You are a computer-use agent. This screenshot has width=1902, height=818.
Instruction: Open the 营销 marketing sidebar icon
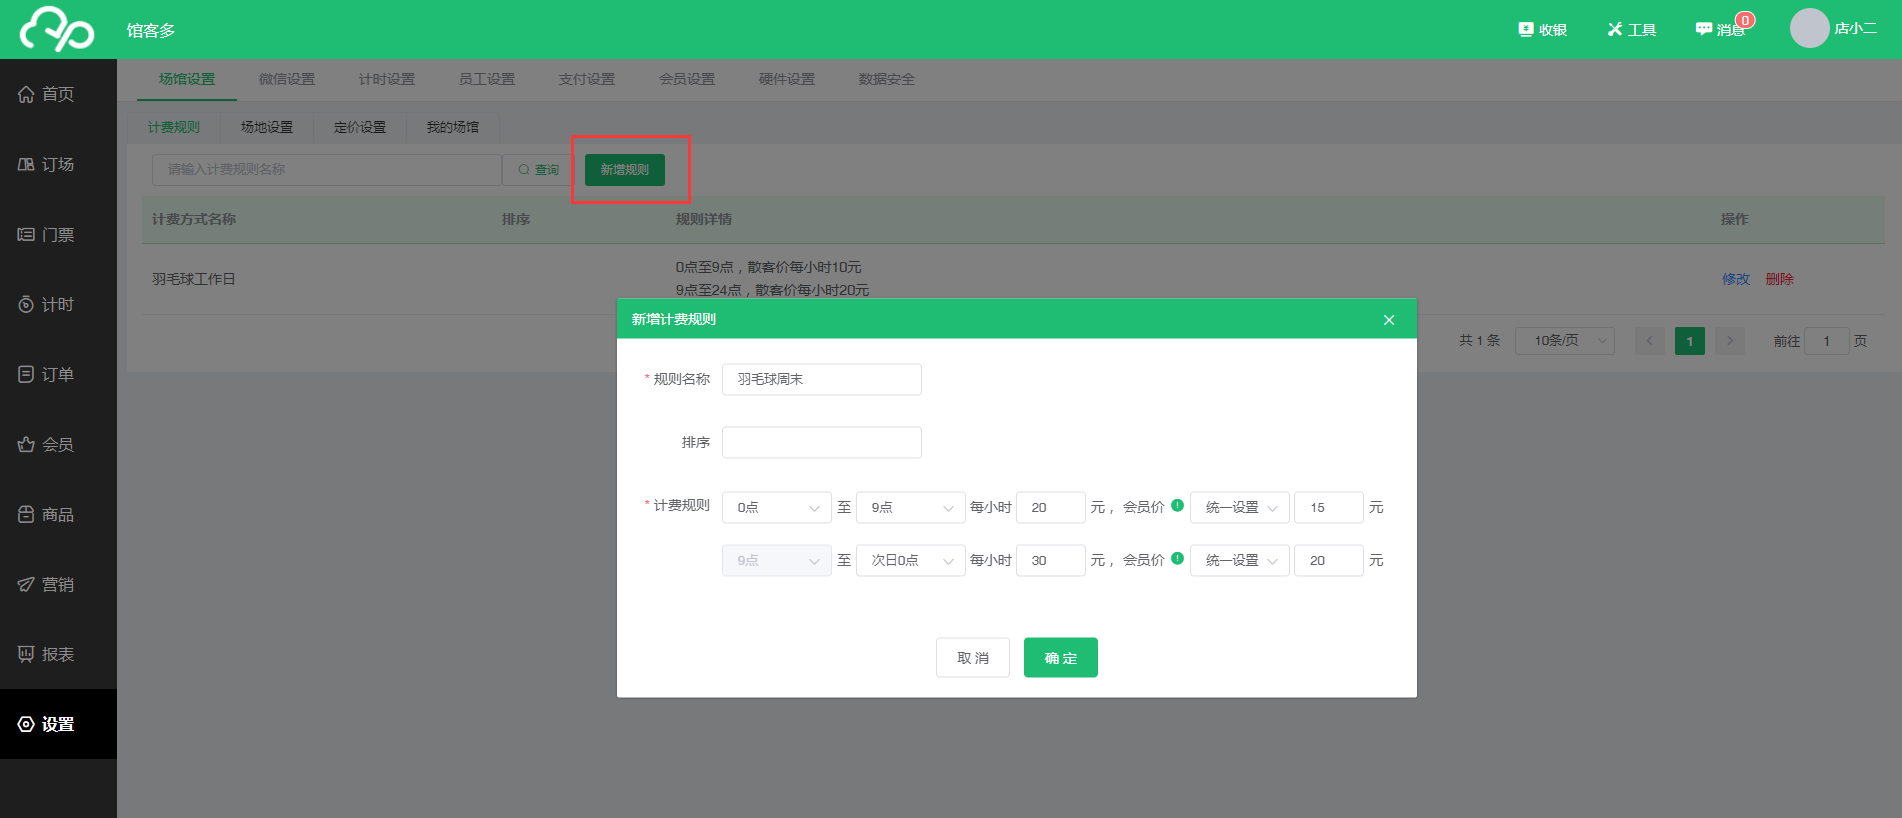point(26,584)
